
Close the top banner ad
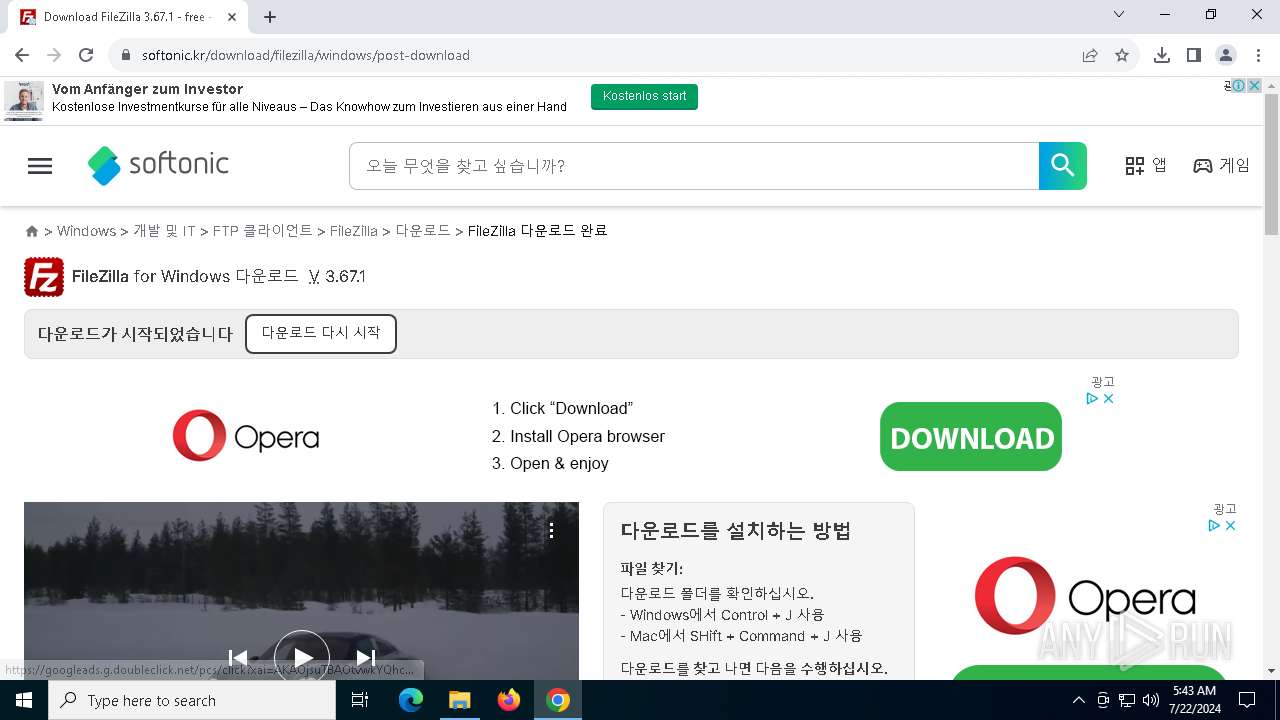(x=1254, y=86)
